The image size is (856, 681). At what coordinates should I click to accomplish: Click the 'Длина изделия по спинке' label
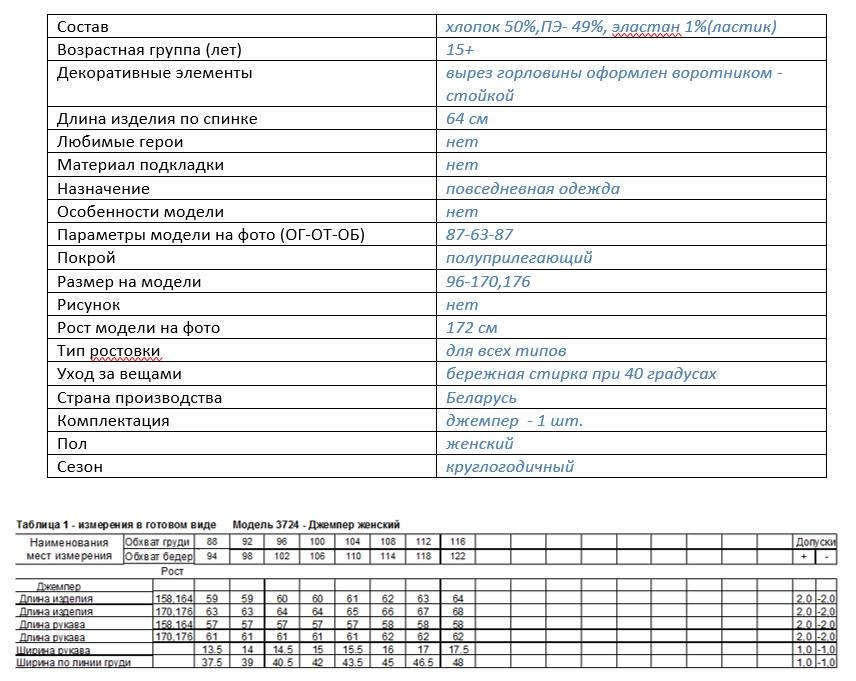[157, 119]
